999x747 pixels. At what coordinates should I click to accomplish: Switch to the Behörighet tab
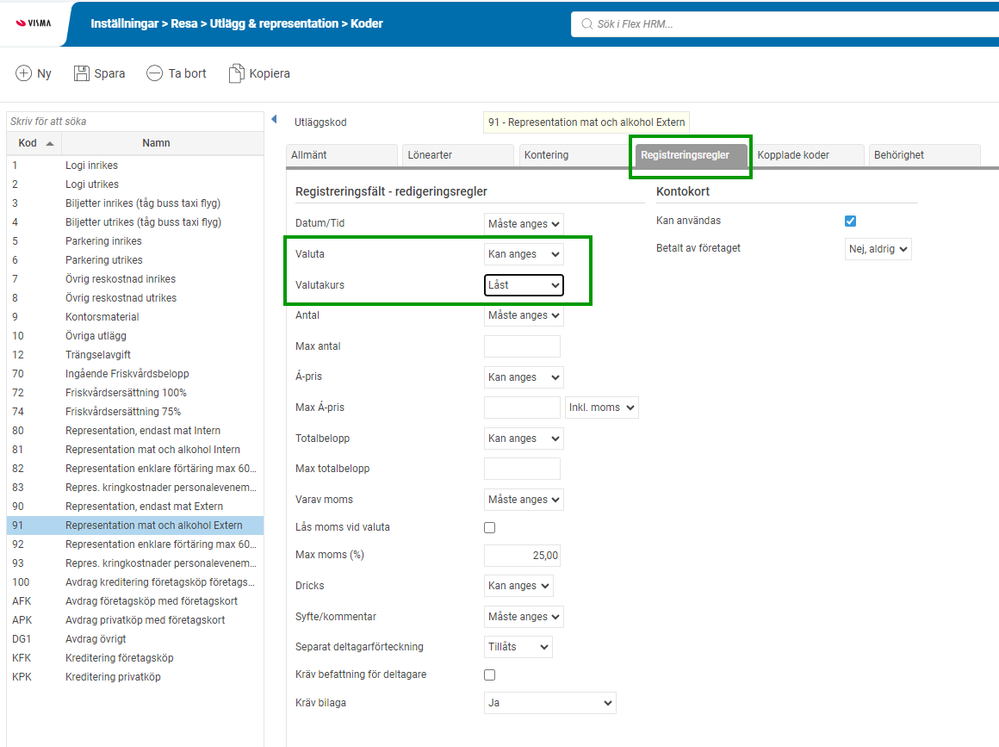pyautogui.click(x=924, y=155)
